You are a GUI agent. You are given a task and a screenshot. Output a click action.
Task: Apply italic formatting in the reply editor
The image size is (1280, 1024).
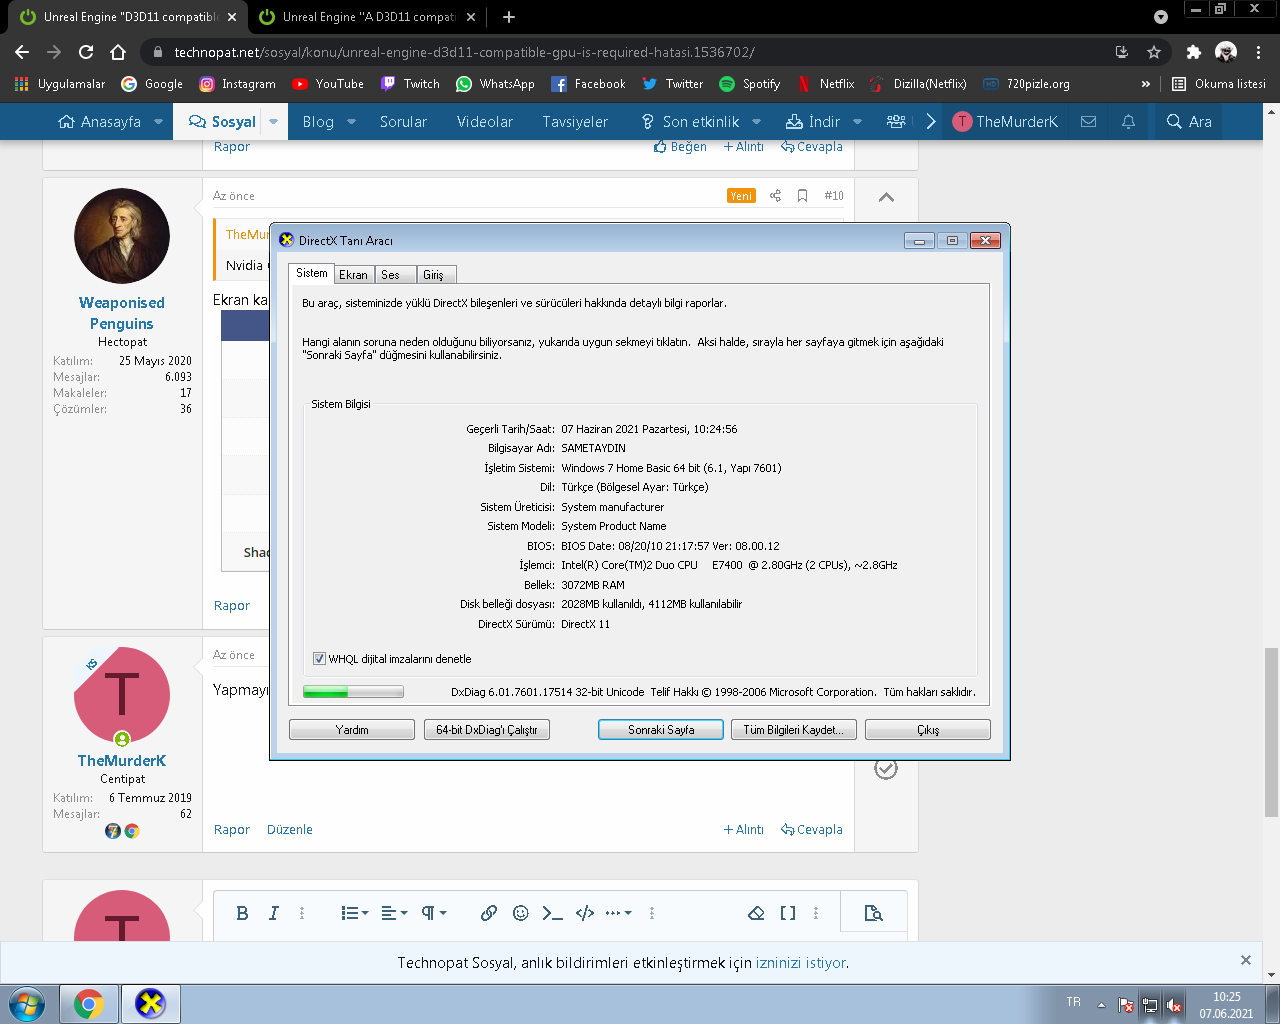coord(273,913)
